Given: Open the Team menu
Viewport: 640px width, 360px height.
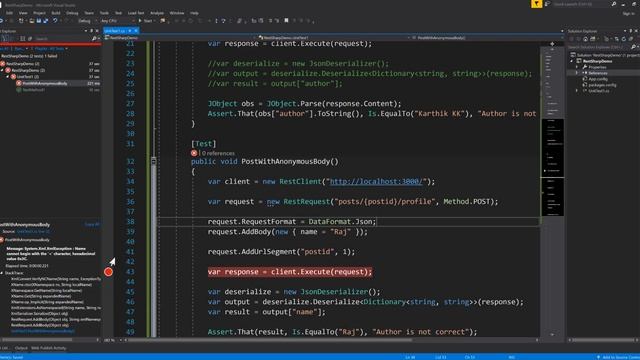Looking at the screenshot, I should [x=89, y=13].
